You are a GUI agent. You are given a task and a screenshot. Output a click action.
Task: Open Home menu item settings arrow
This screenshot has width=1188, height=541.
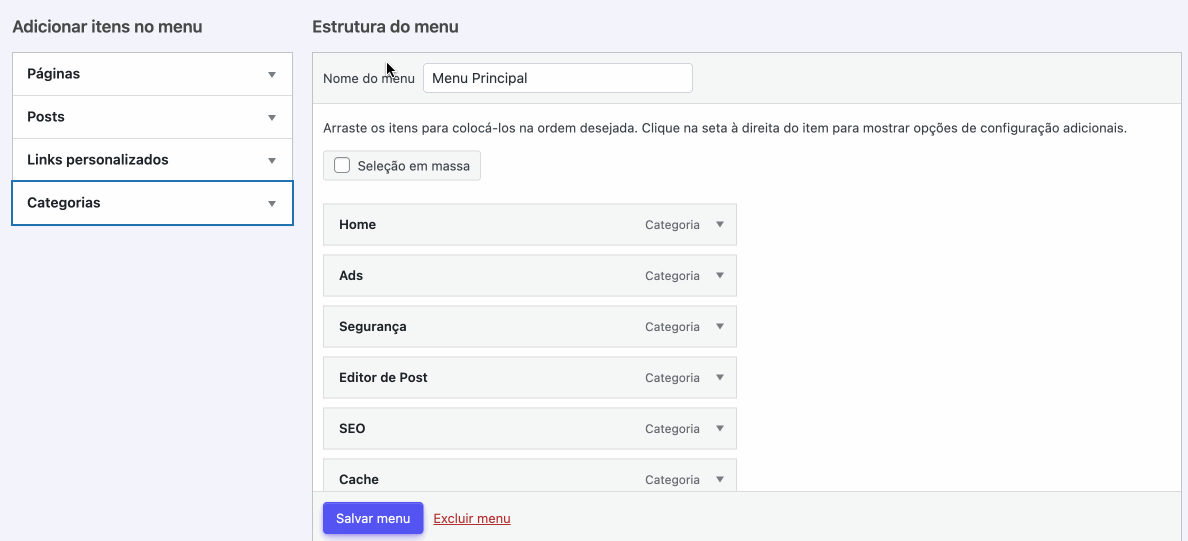coord(720,224)
